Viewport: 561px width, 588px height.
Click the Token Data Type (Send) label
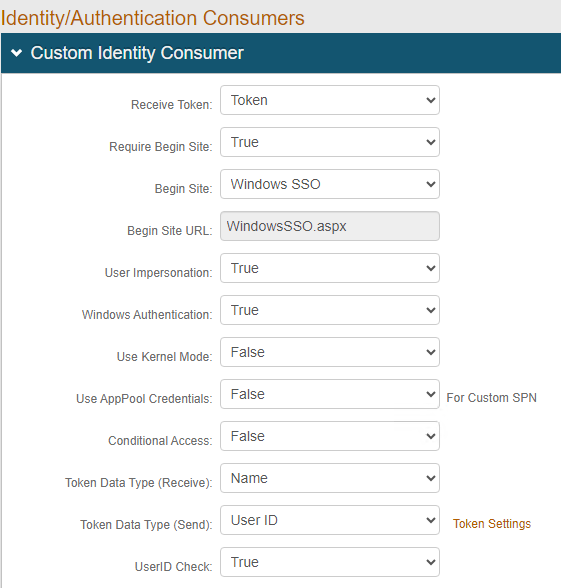pyautogui.click(x=146, y=525)
